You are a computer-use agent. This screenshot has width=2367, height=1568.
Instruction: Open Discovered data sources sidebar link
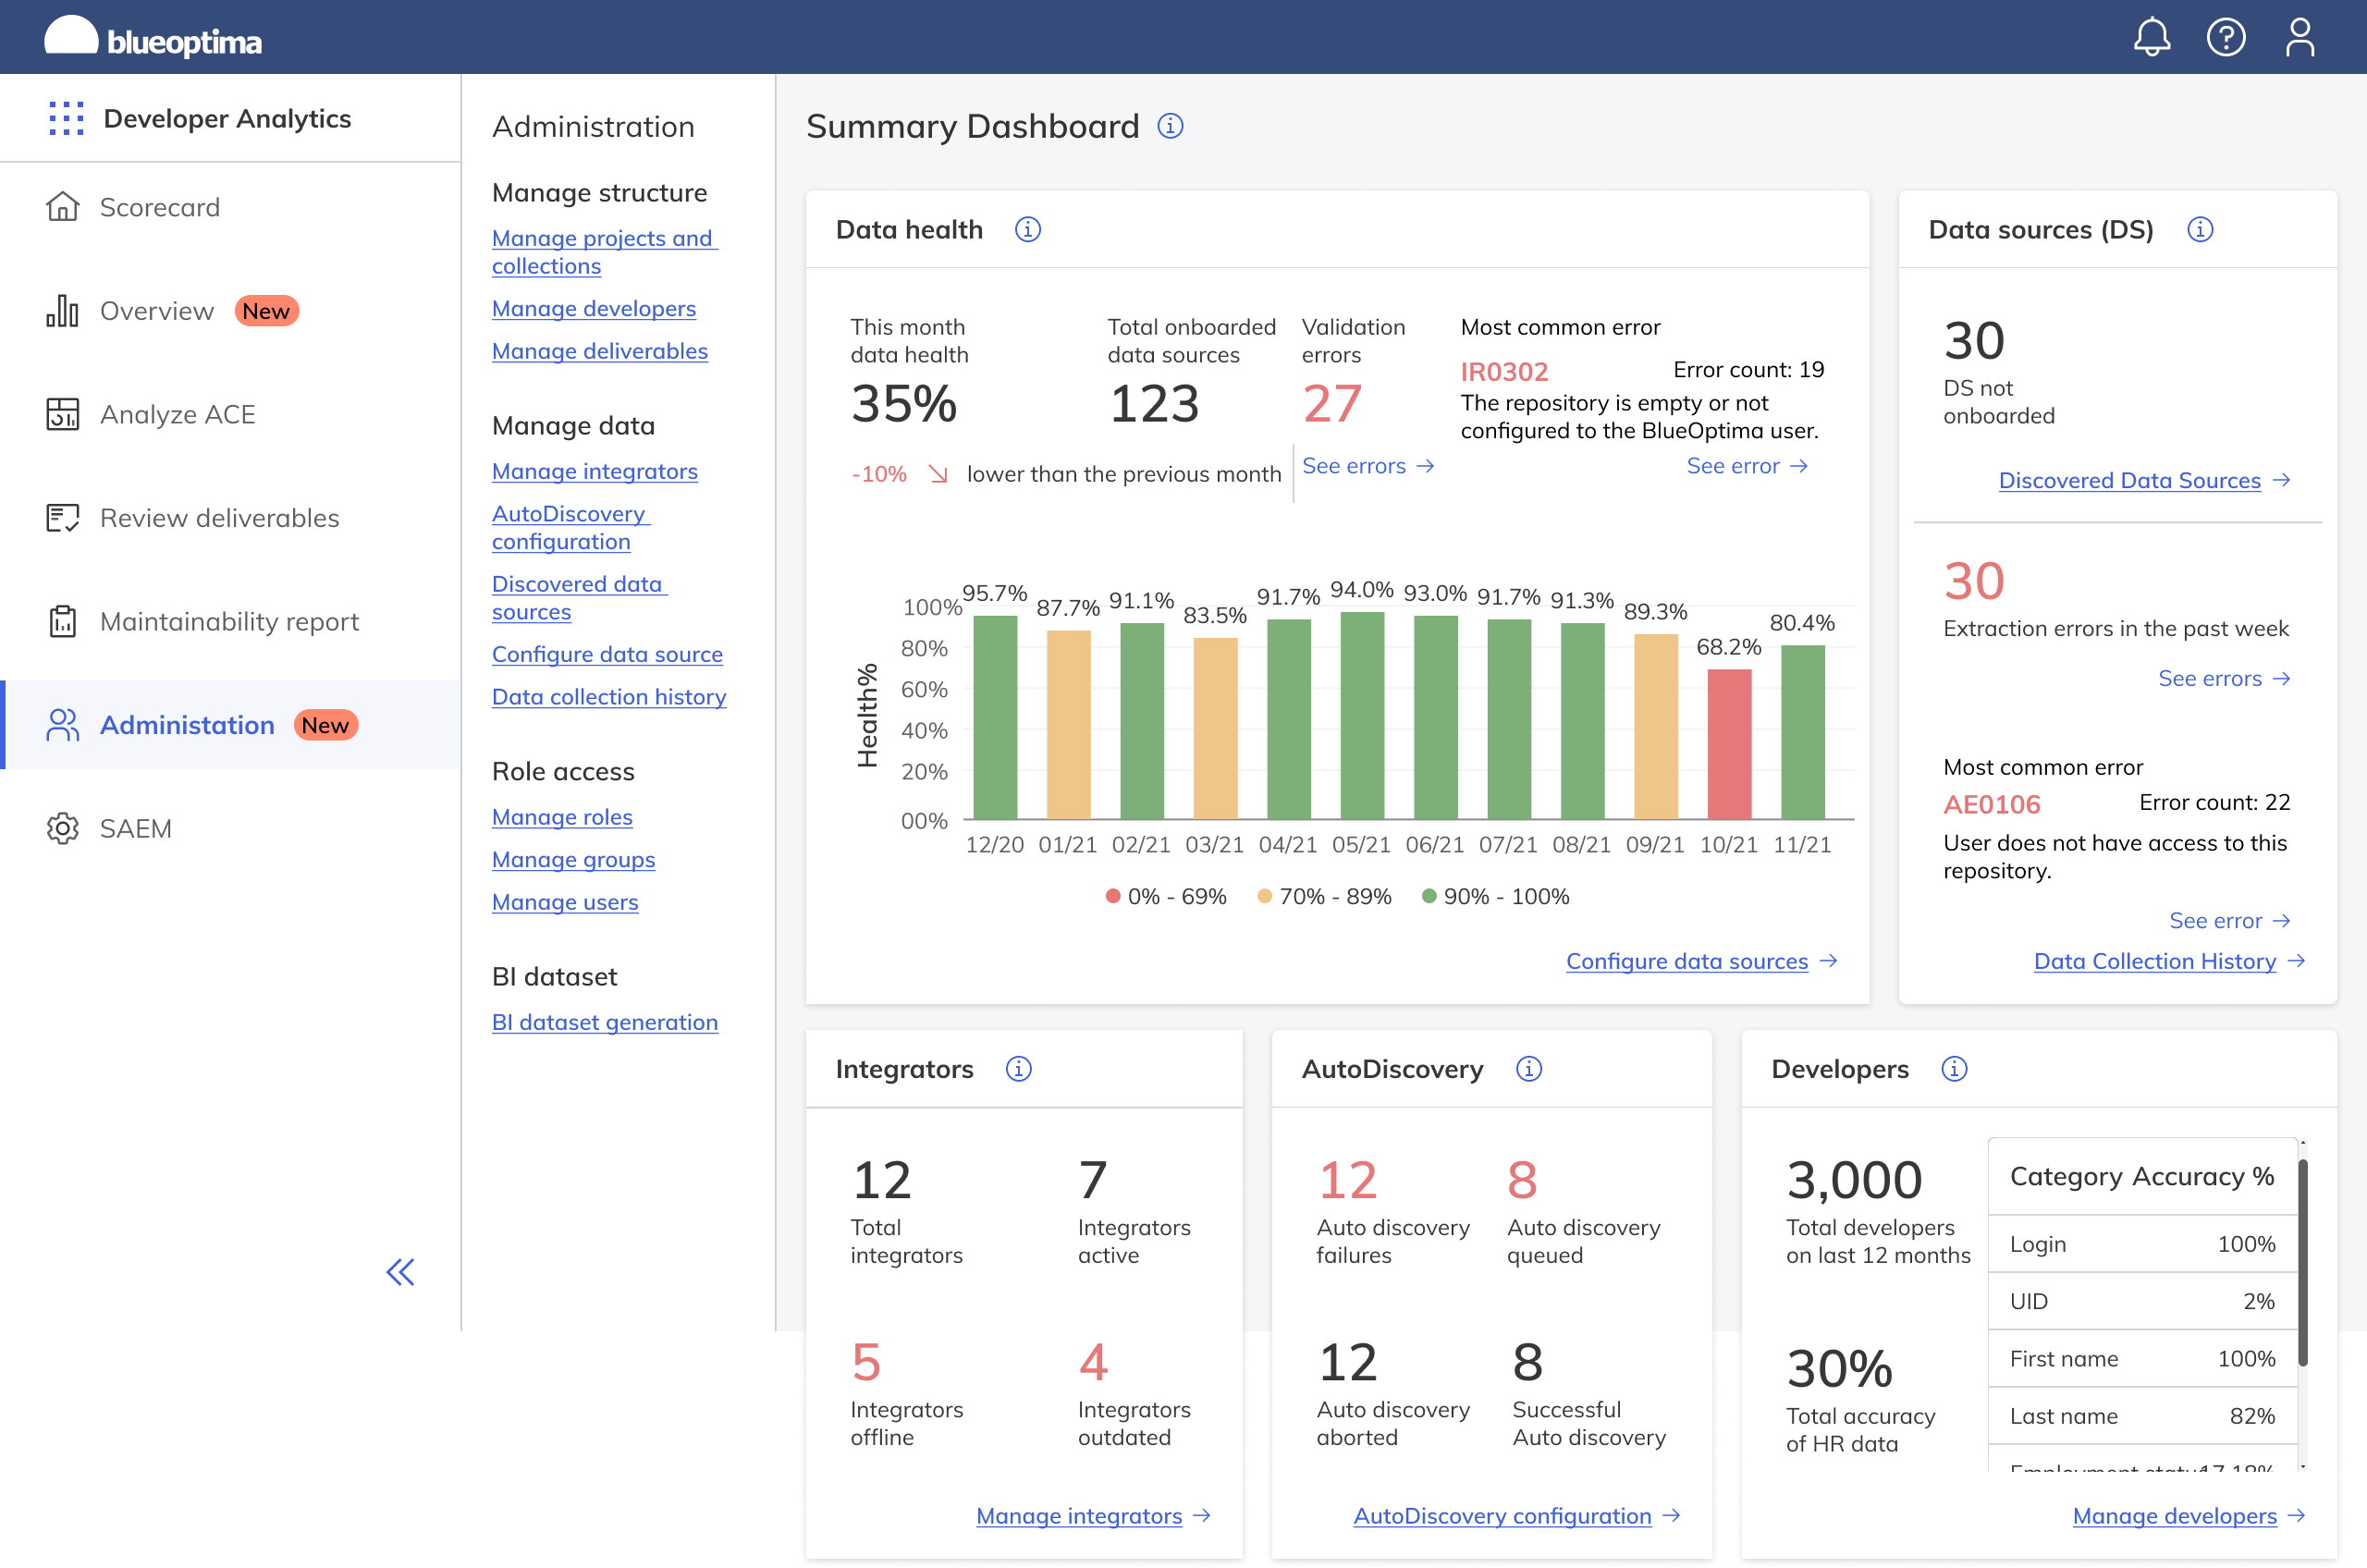[579, 597]
